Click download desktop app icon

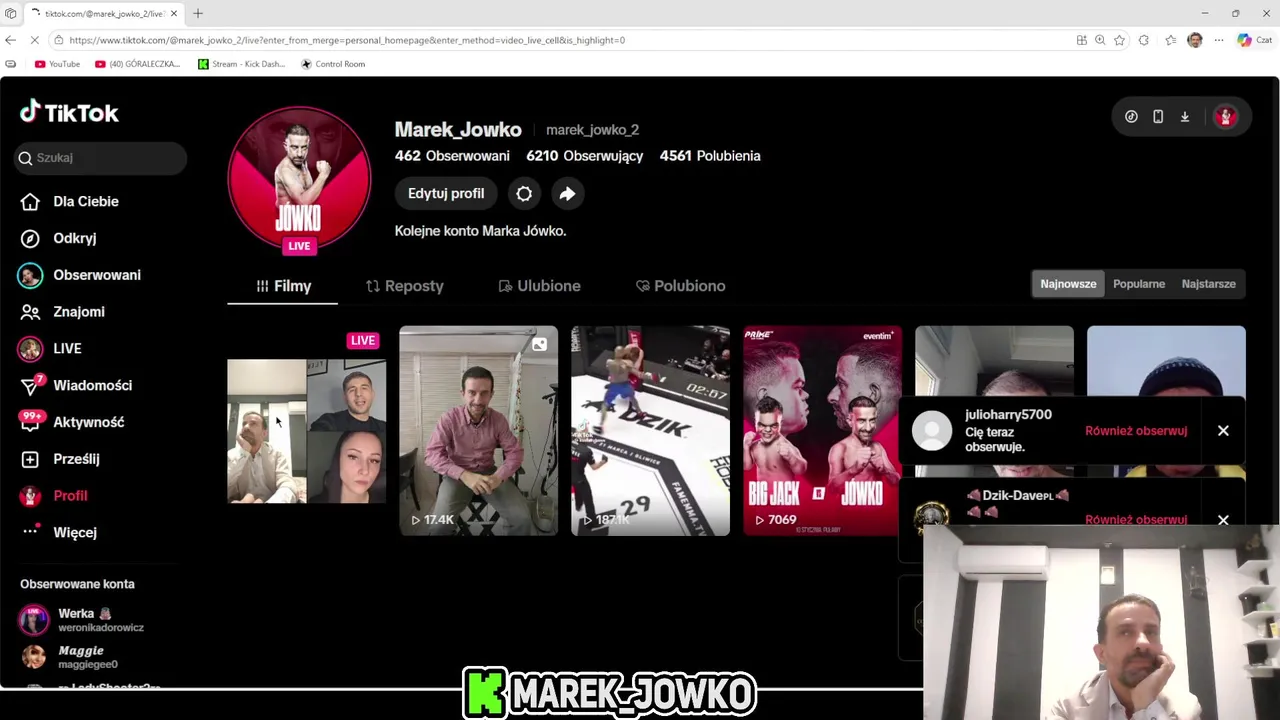1185,117
